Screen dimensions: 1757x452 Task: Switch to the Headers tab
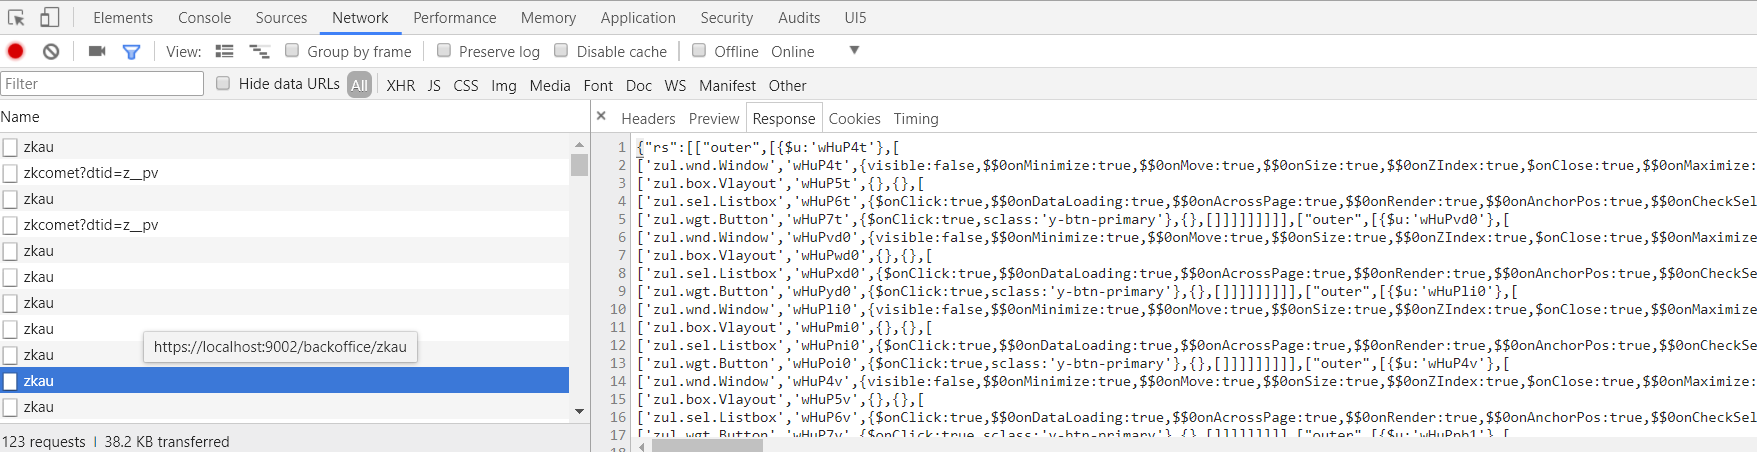coord(648,118)
